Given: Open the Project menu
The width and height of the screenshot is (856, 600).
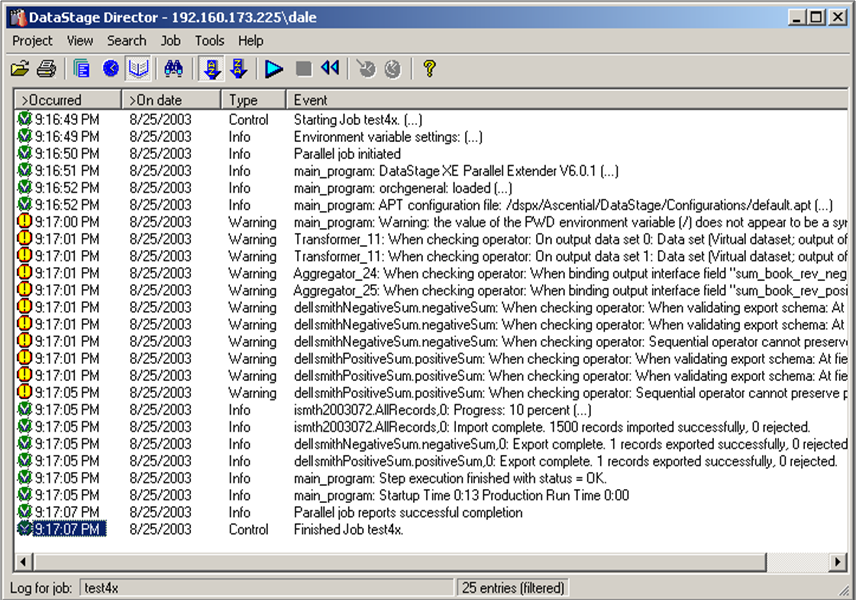Looking at the screenshot, I should coord(32,41).
